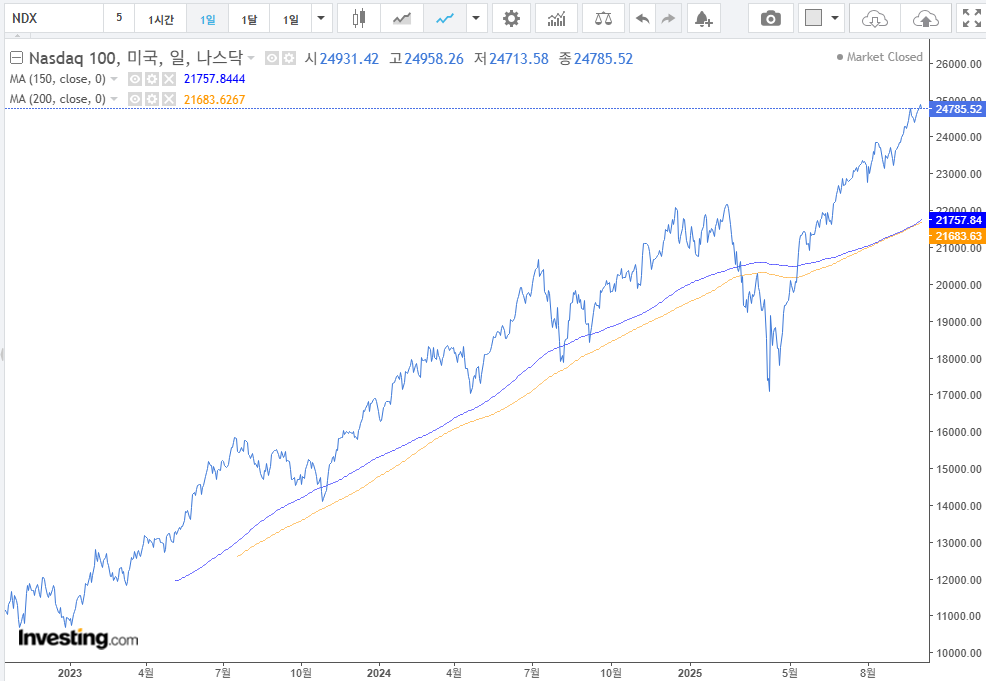Click the open value 24931.42

(349, 58)
